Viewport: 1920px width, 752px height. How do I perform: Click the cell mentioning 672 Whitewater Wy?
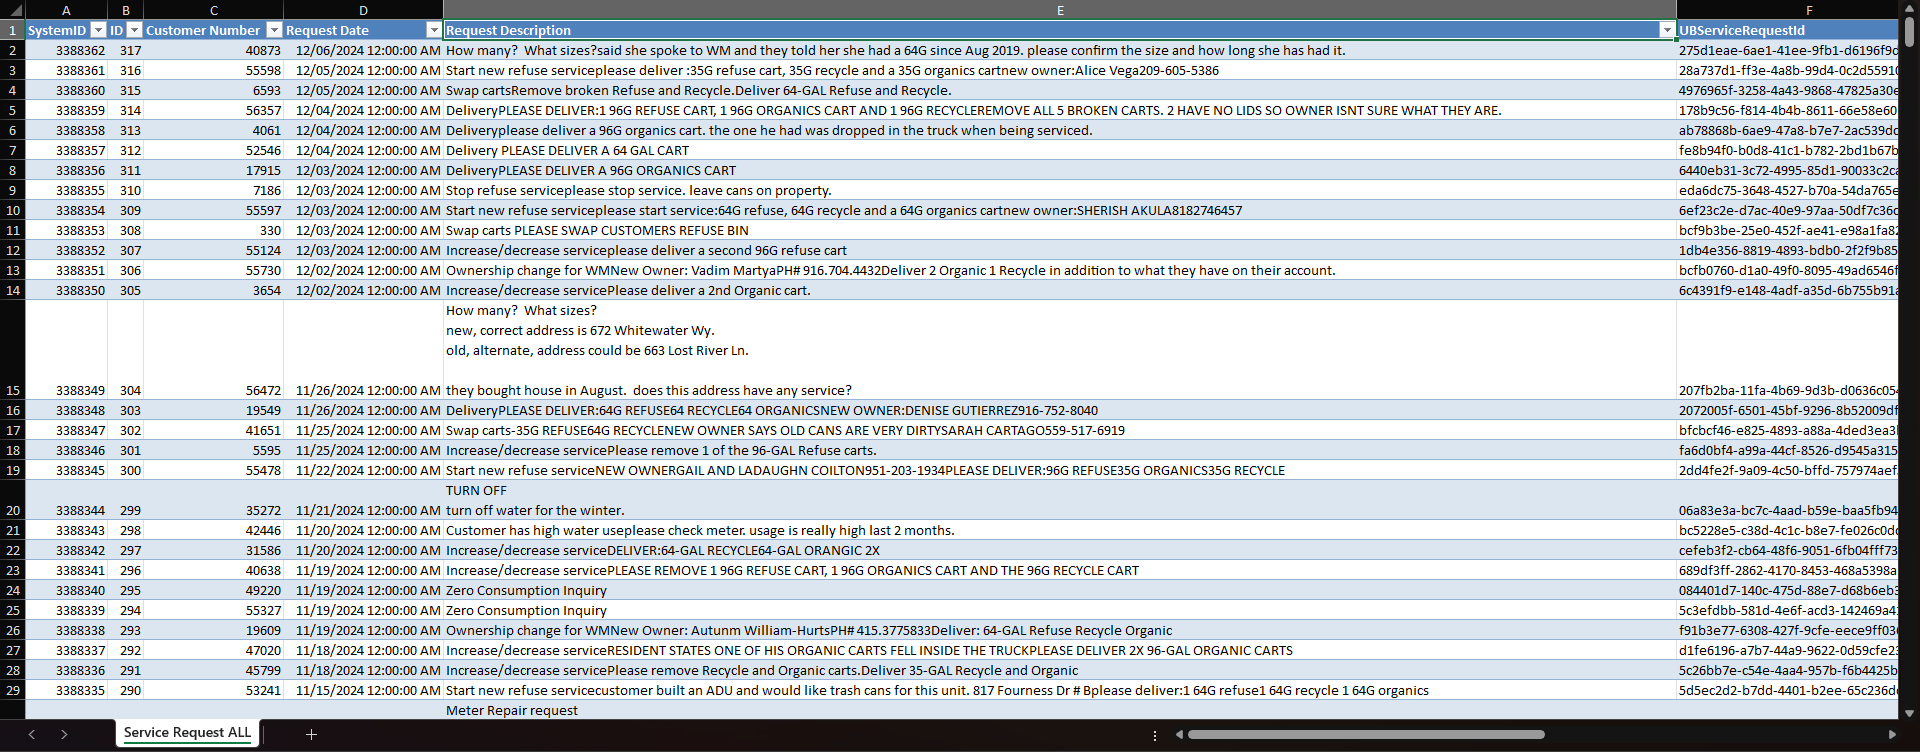tap(1060, 350)
